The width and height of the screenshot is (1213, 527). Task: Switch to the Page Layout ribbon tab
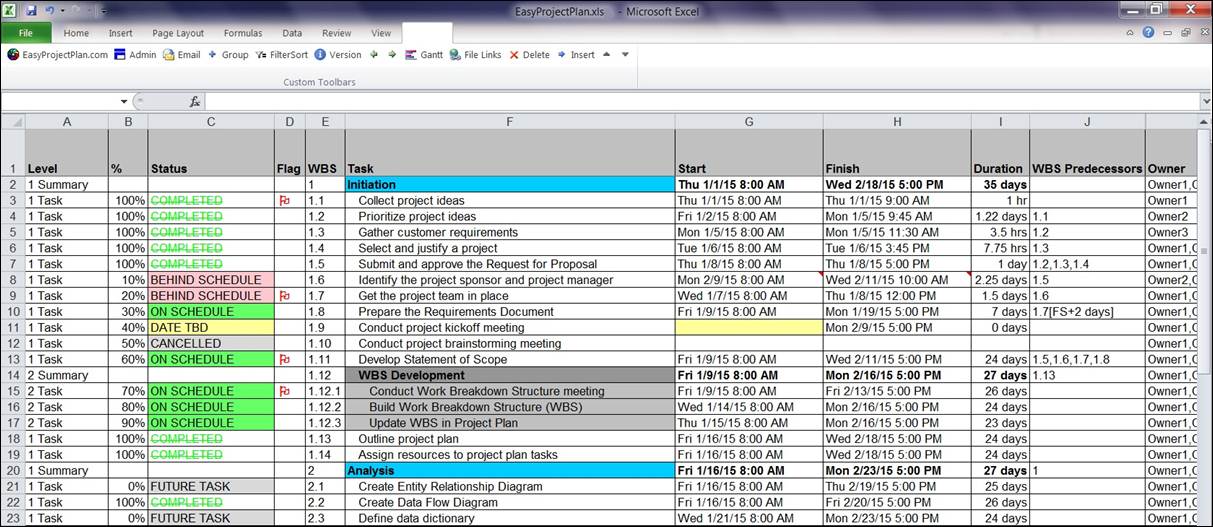pyautogui.click(x=178, y=33)
